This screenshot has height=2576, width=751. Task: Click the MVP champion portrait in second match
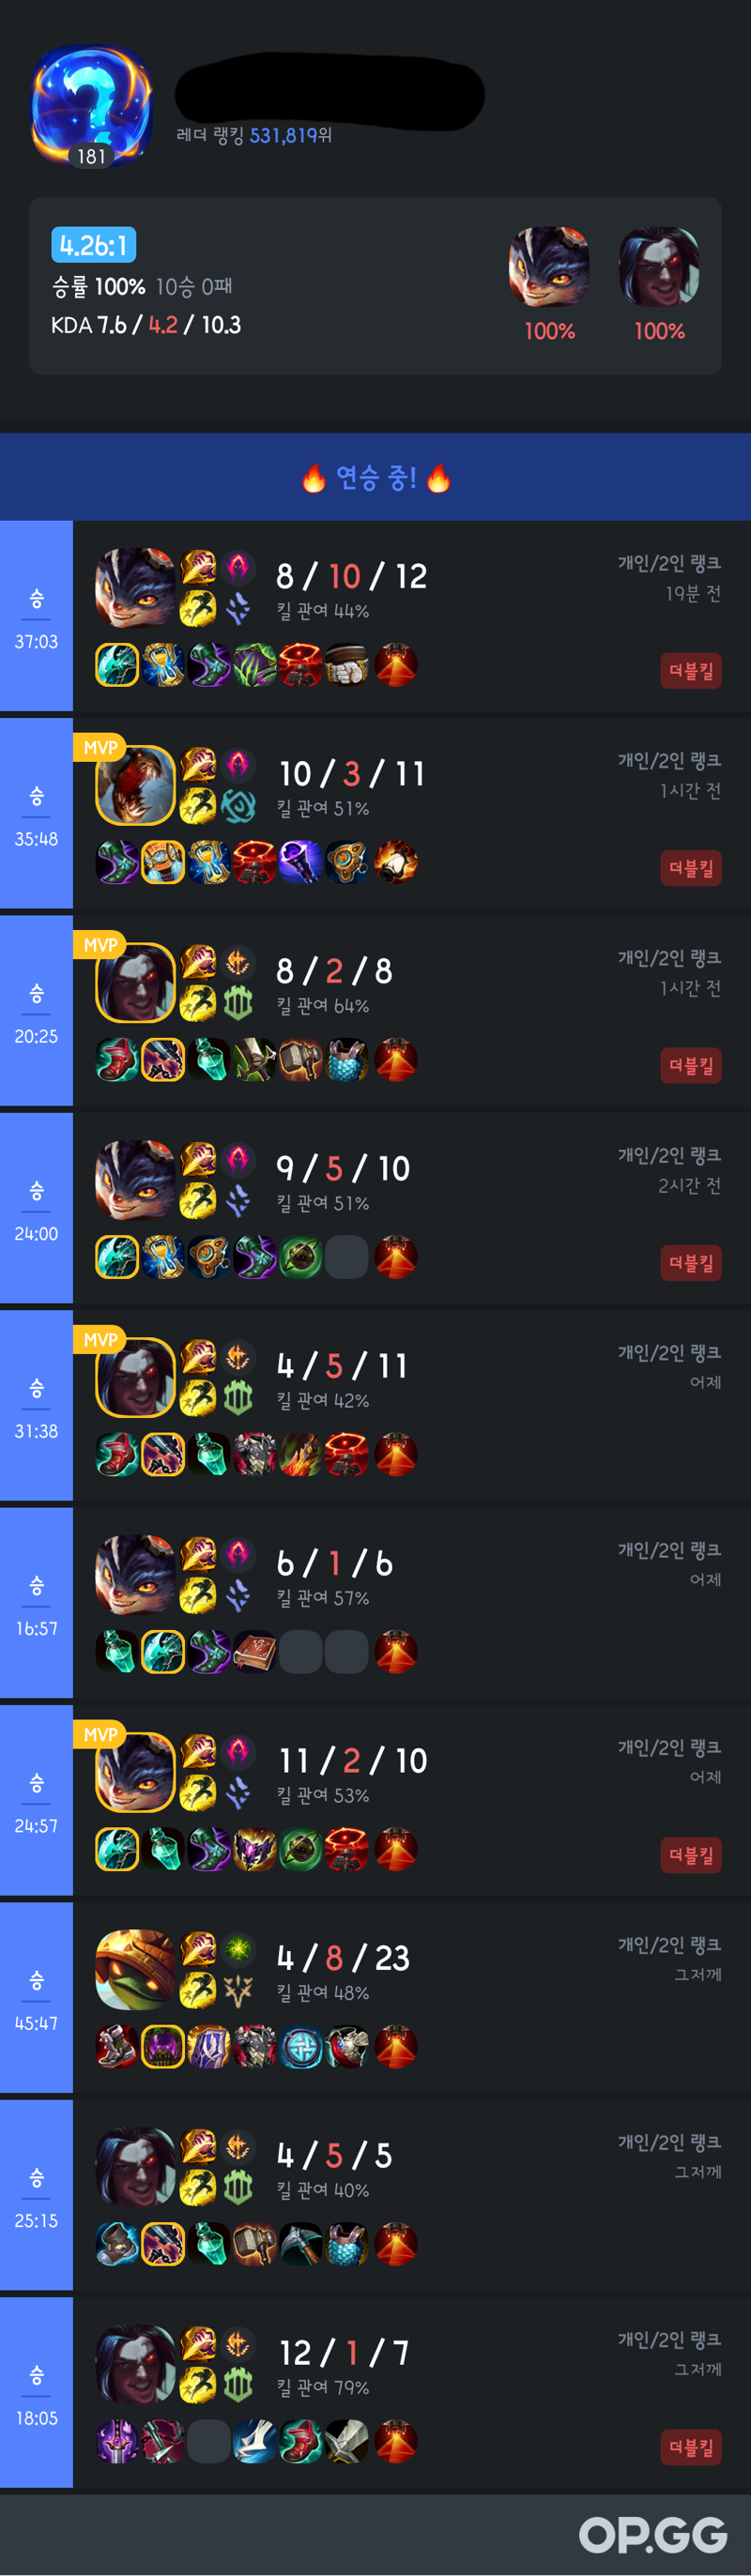coord(135,785)
